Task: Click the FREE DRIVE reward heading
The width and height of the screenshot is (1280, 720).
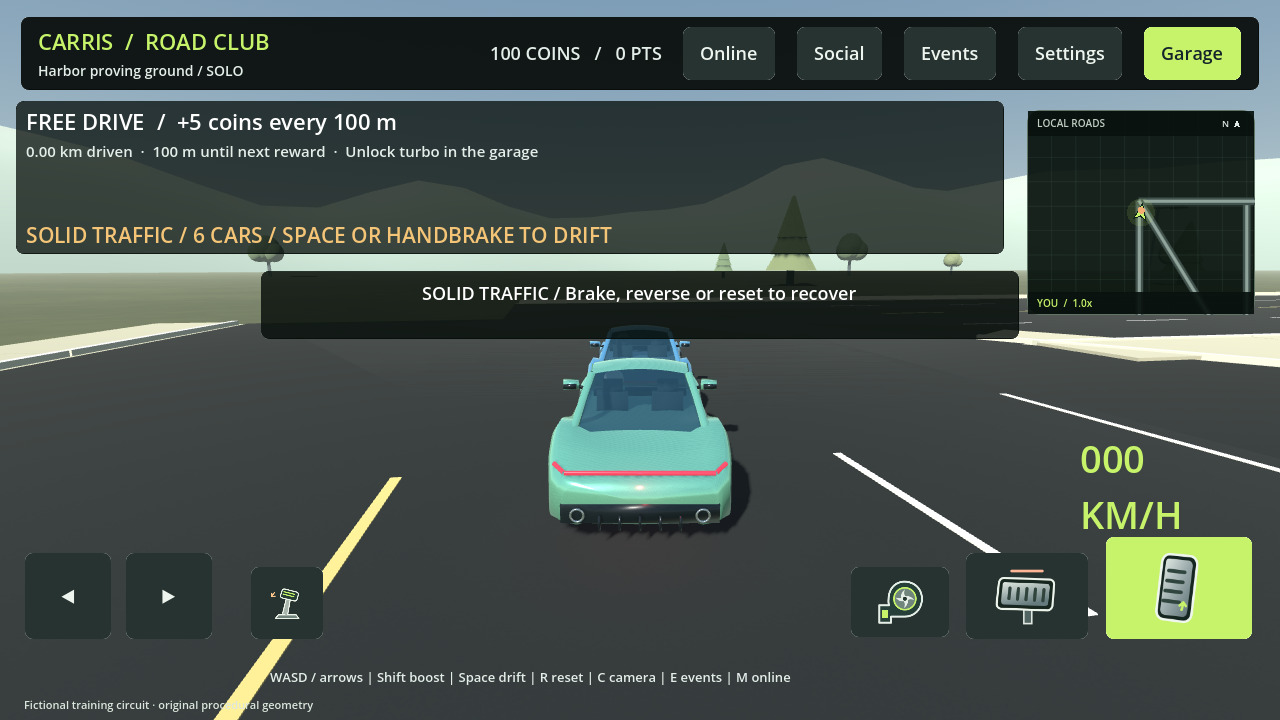Action: (x=211, y=122)
